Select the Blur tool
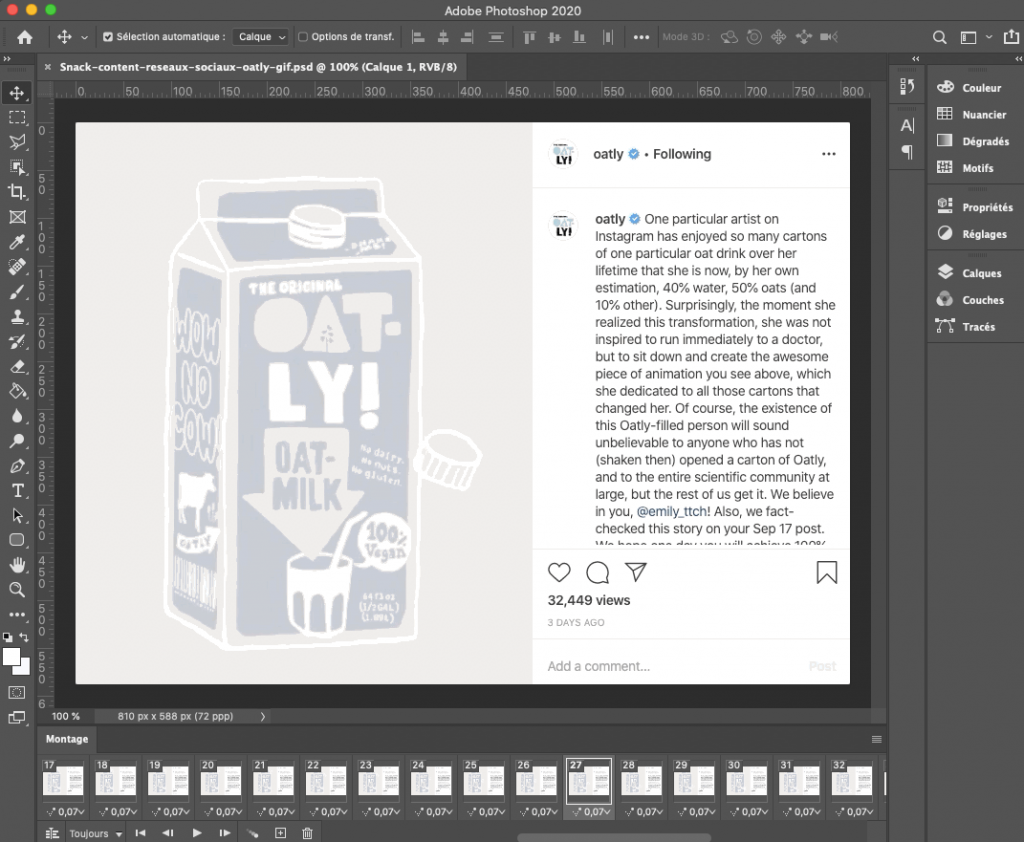Viewport: 1024px width, 842px height. coord(17,416)
